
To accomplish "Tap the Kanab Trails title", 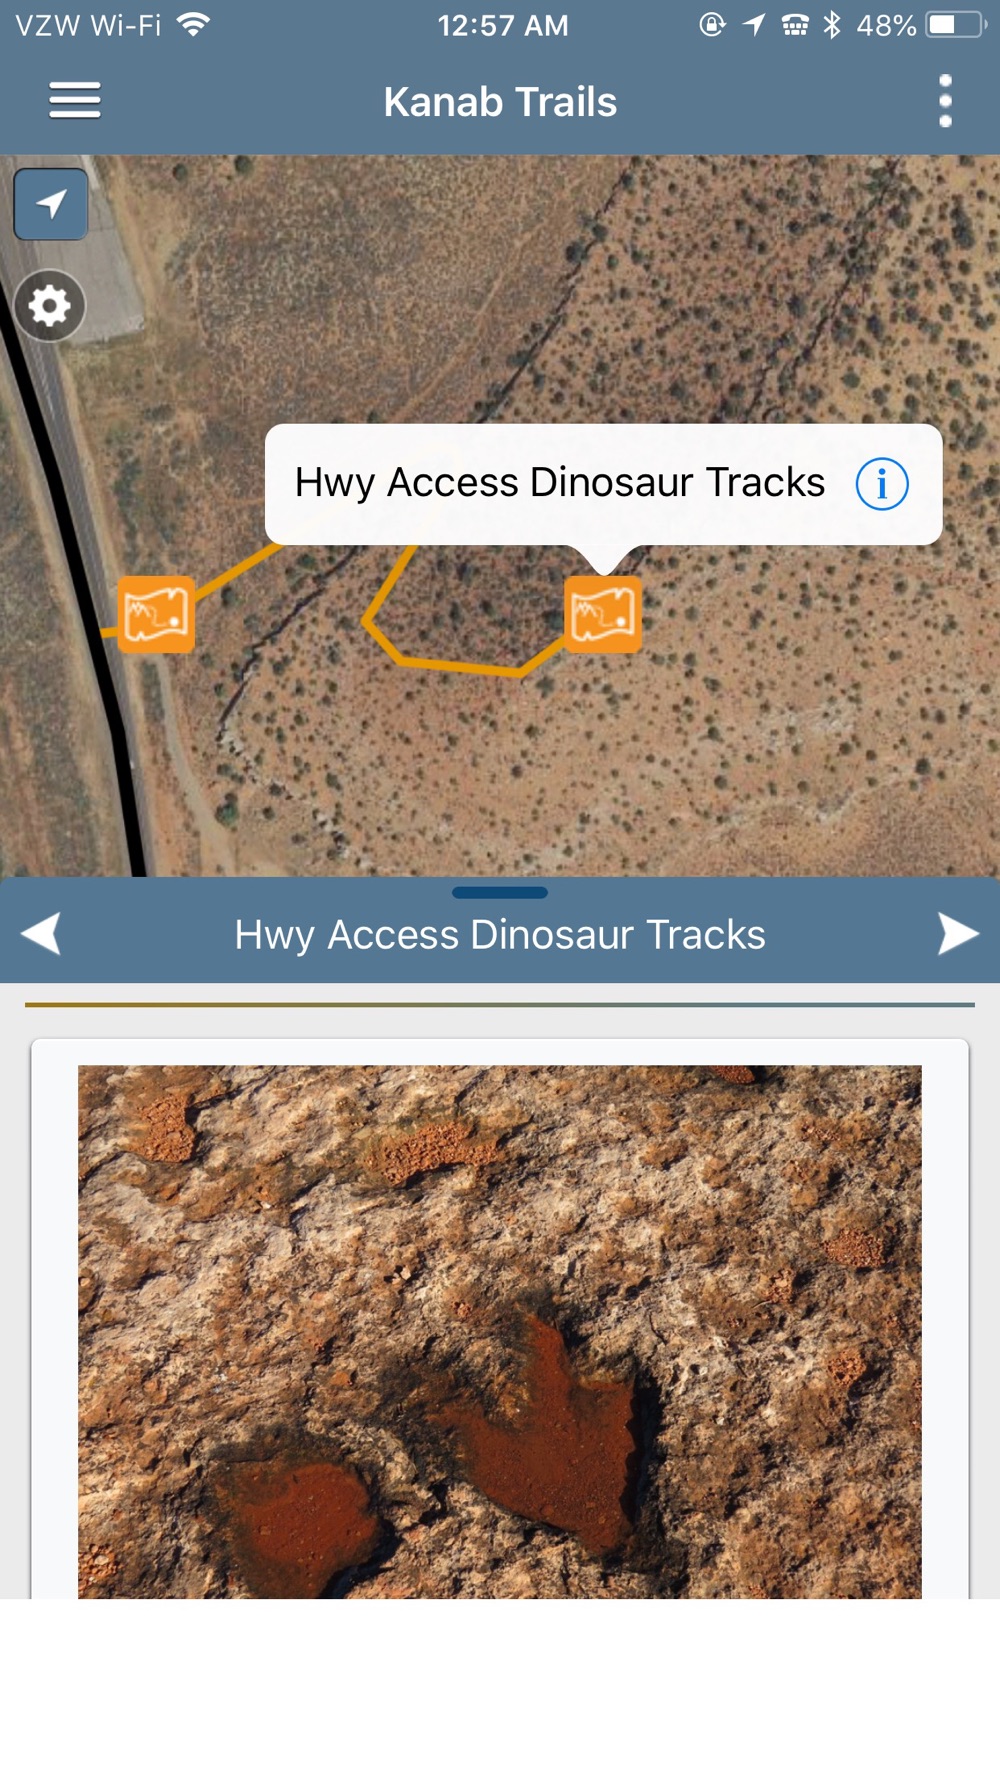I will pos(500,101).
